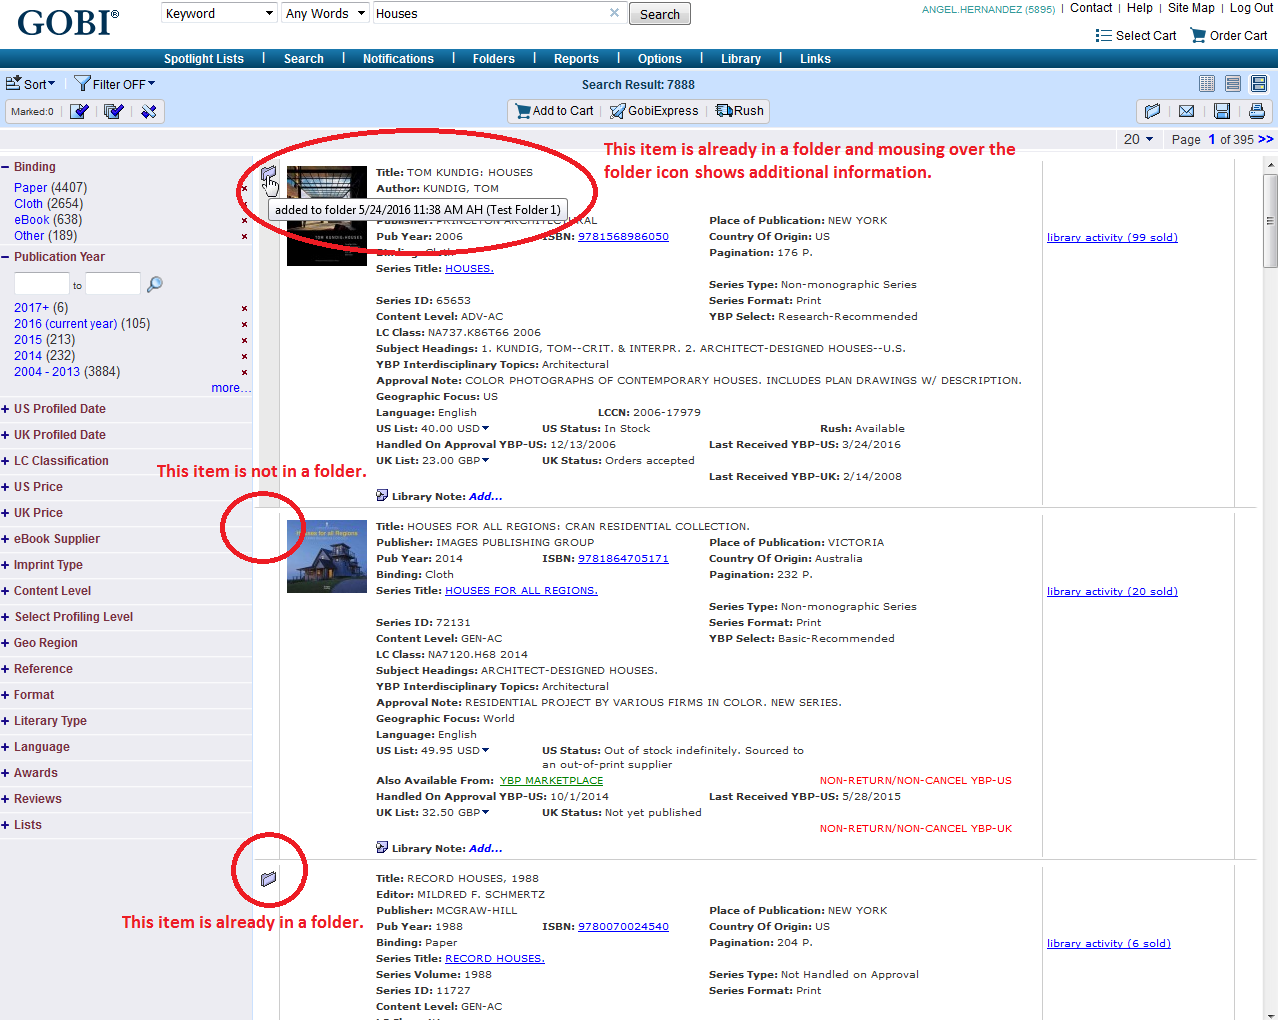This screenshot has height=1022, width=1278.
Task: Click the print icon
Action: coord(1257,111)
